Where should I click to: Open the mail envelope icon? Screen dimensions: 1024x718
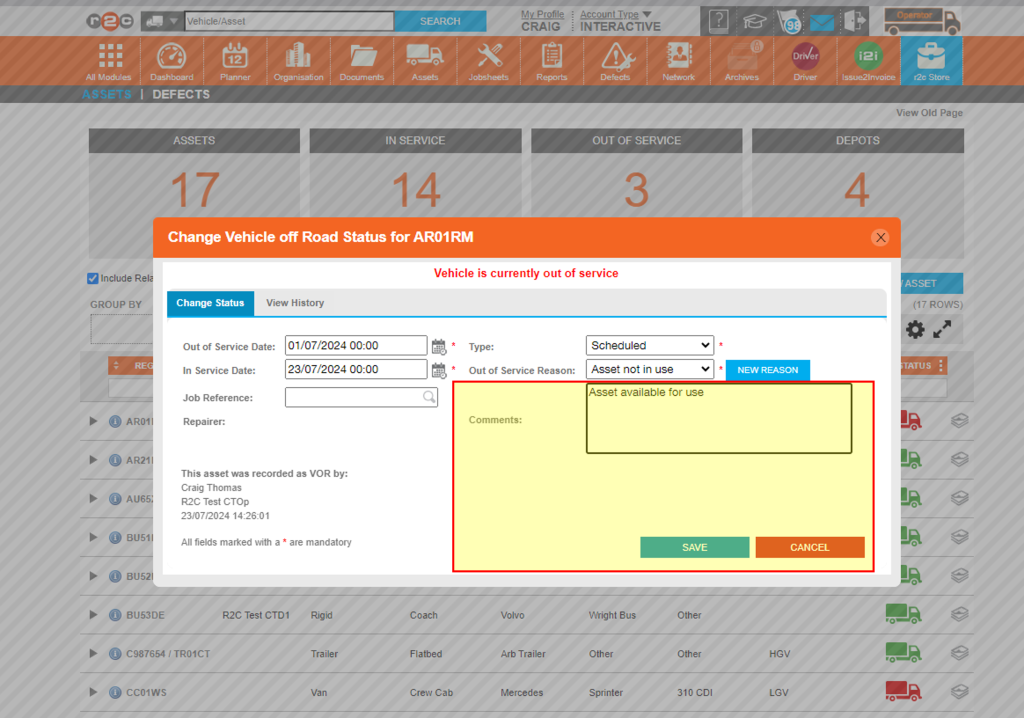pos(822,23)
